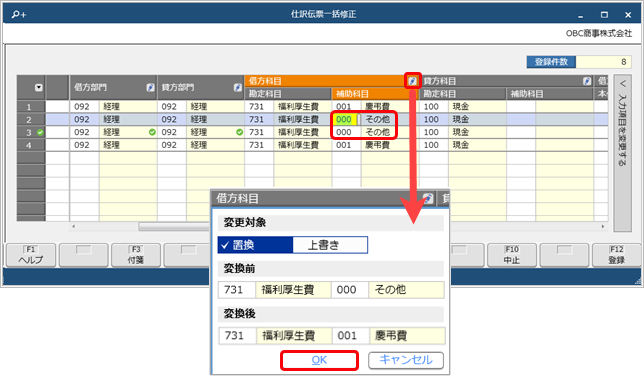Click the 補助科目 orange sub-header

375,94
